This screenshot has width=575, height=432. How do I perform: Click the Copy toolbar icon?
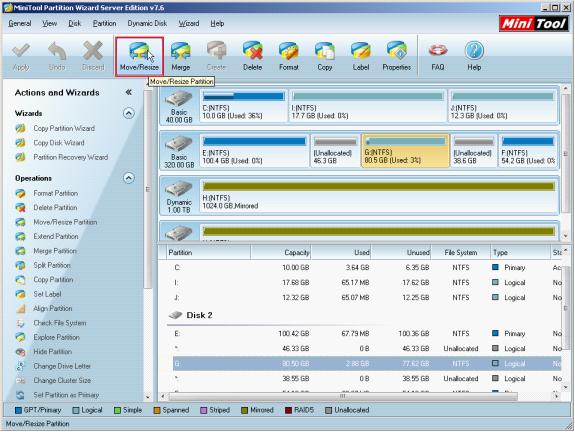(x=325, y=56)
